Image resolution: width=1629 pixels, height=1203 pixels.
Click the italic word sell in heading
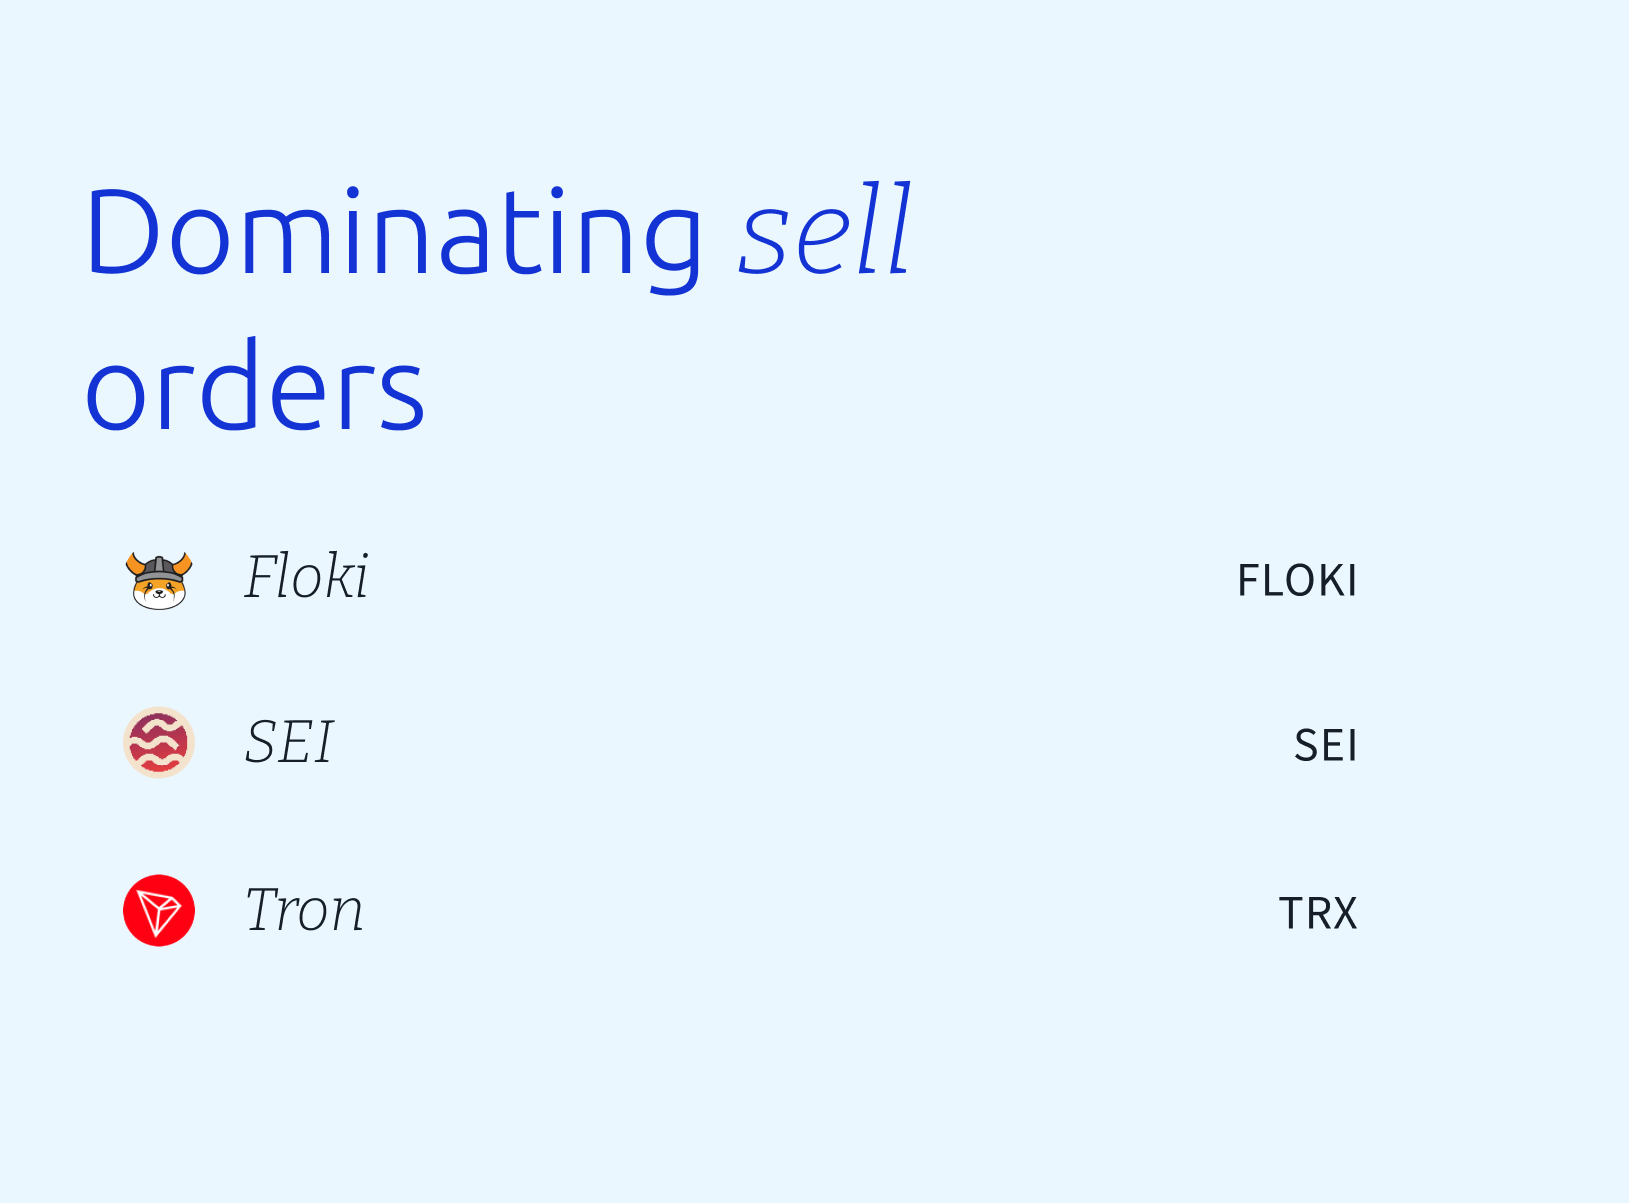tap(825, 230)
